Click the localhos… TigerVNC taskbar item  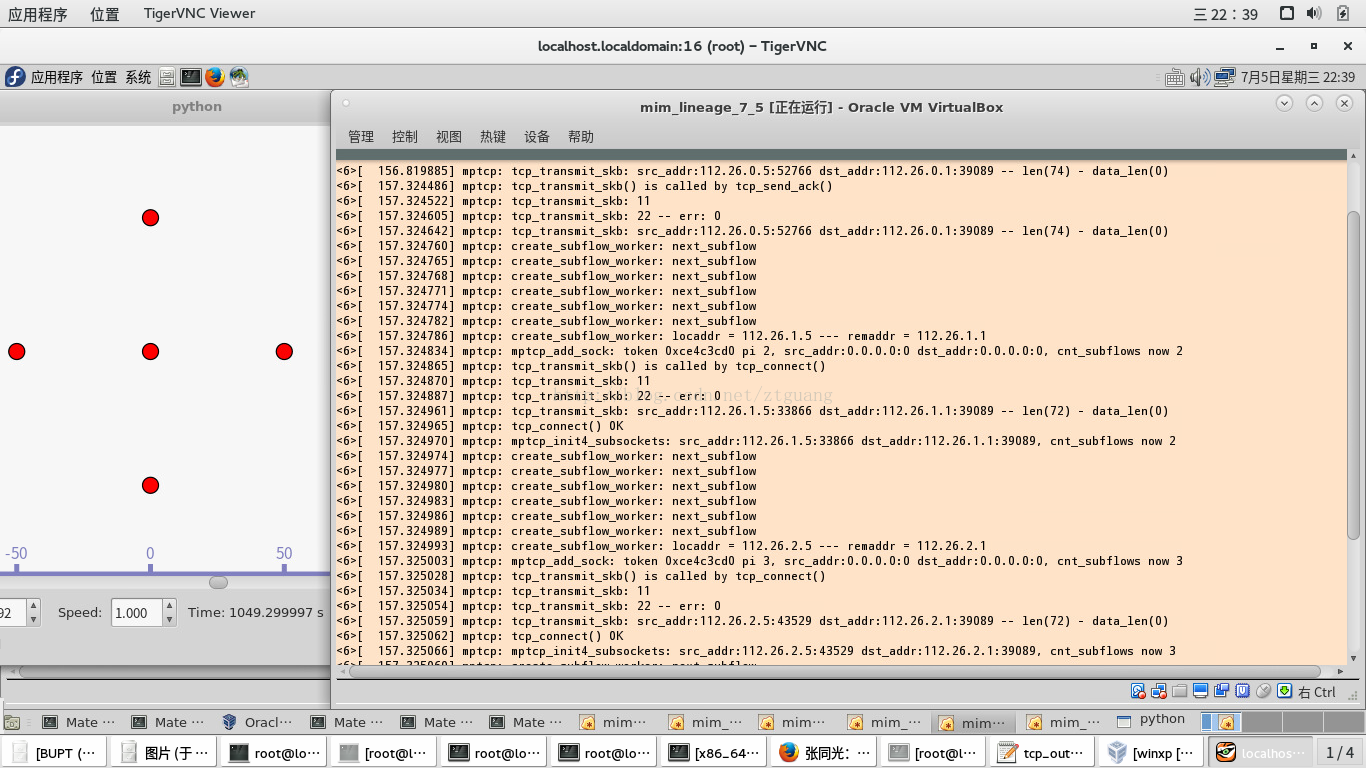(x=1260, y=752)
